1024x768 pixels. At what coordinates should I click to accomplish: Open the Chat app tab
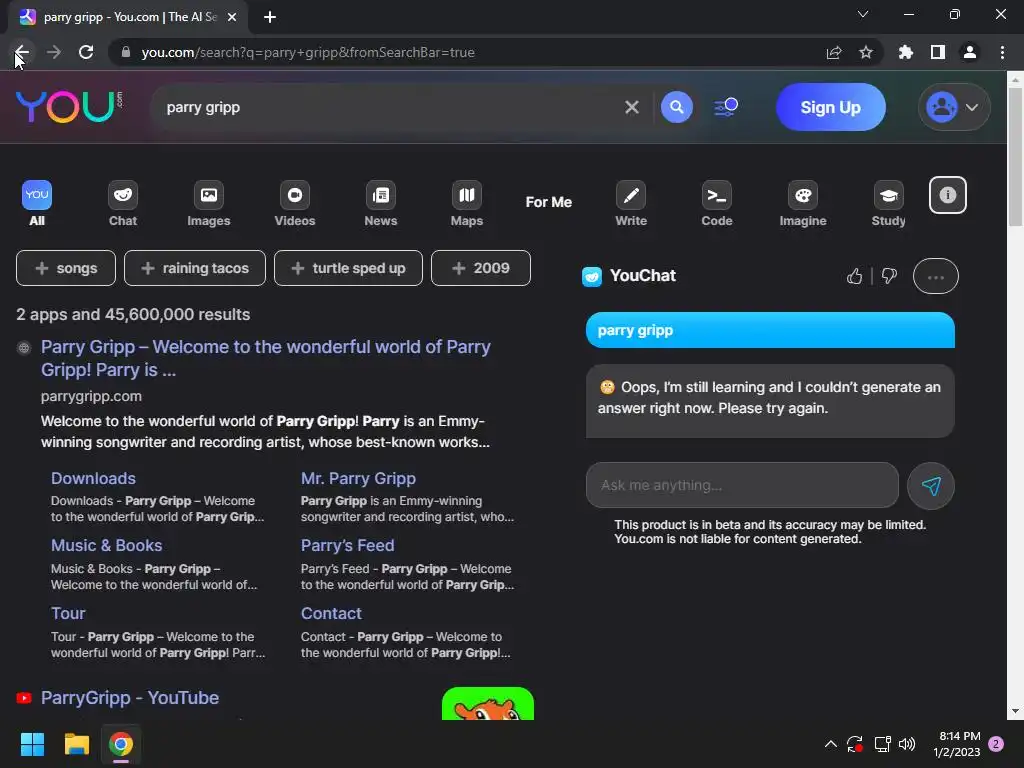pos(123,204)
